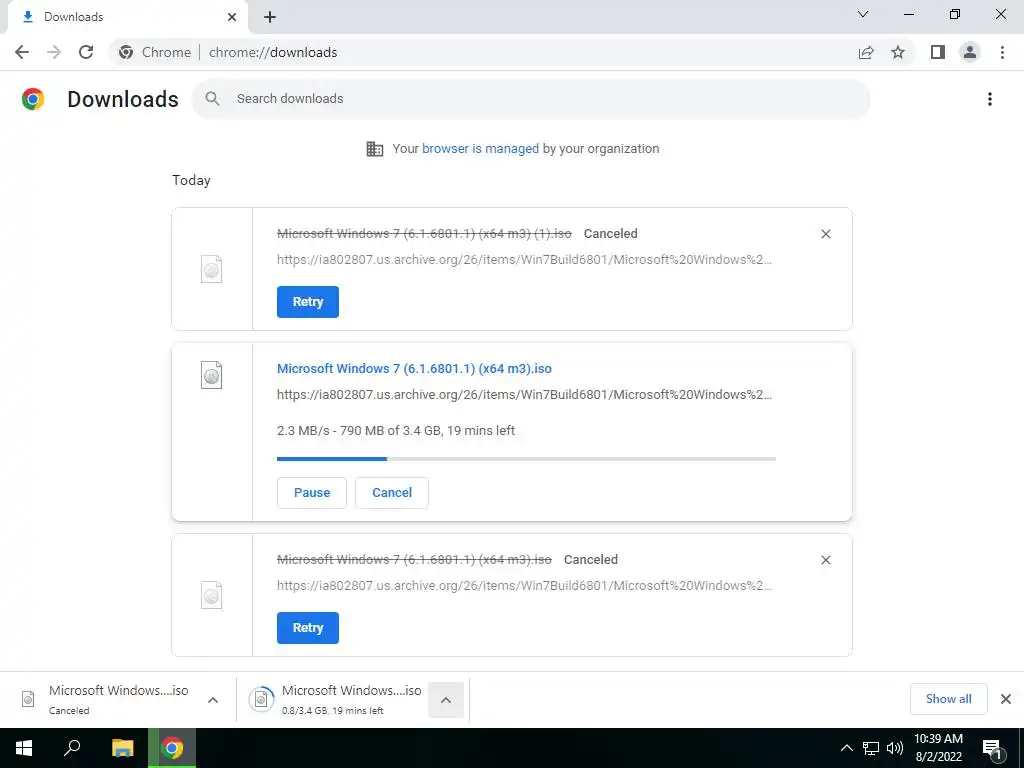The height and width of the screenshot is (768, 1024).
Task: Retry the canceled (x64 m3) (1).iso download
Action: (308, 302)
